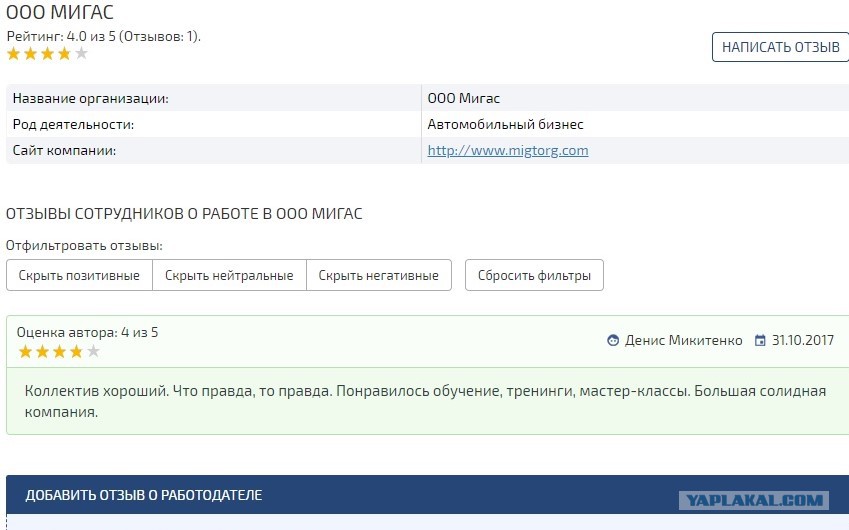Open the http://www.migtorg.com link
This screenshot has height=530, width=849.
click(508, 151)
